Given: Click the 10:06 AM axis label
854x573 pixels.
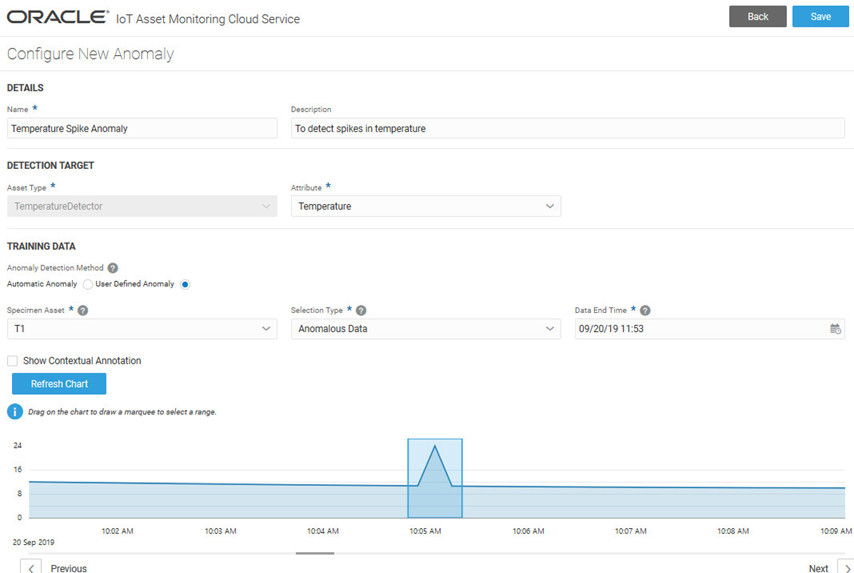Looking at the screenshot, I should 528,531.
